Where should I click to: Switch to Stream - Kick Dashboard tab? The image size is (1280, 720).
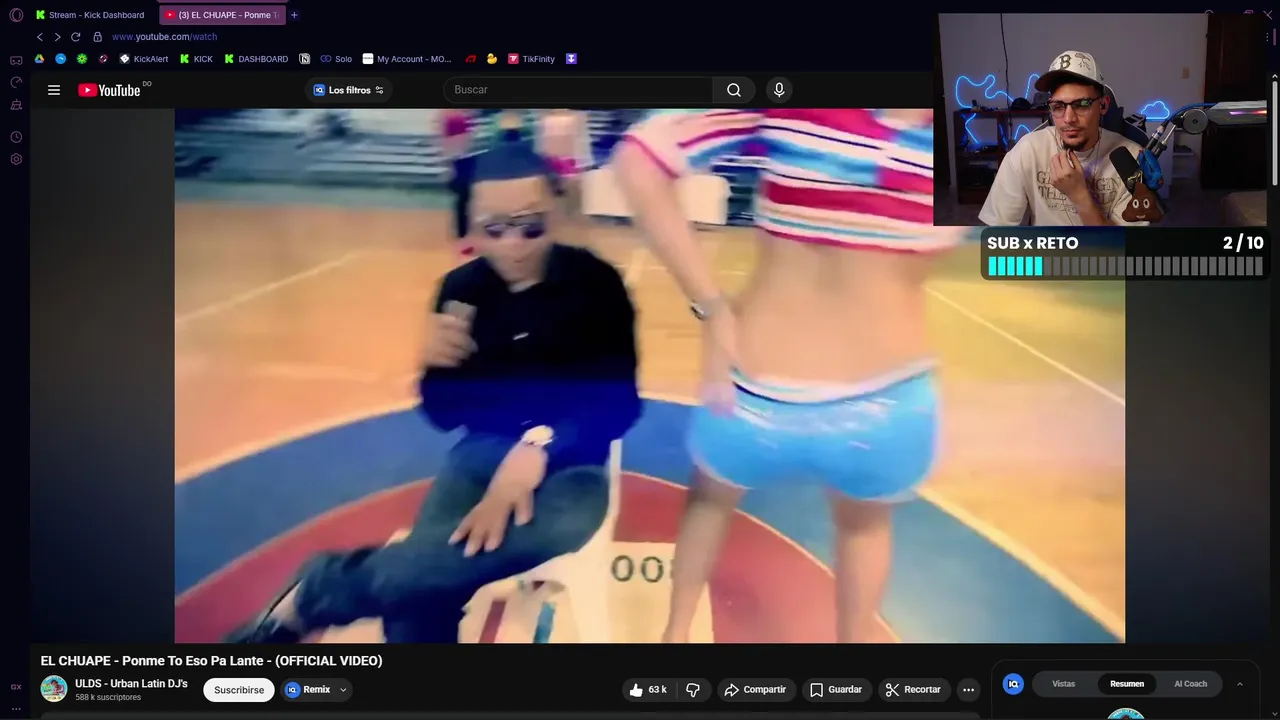pyautogui.click(x=89, y=15)
